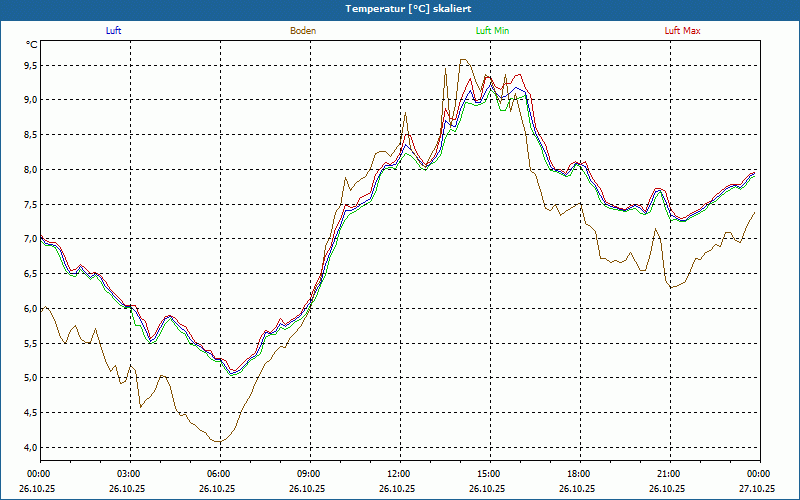
Task: Click the red "Luft Max" legend label
Action: [x=683, y=31]
